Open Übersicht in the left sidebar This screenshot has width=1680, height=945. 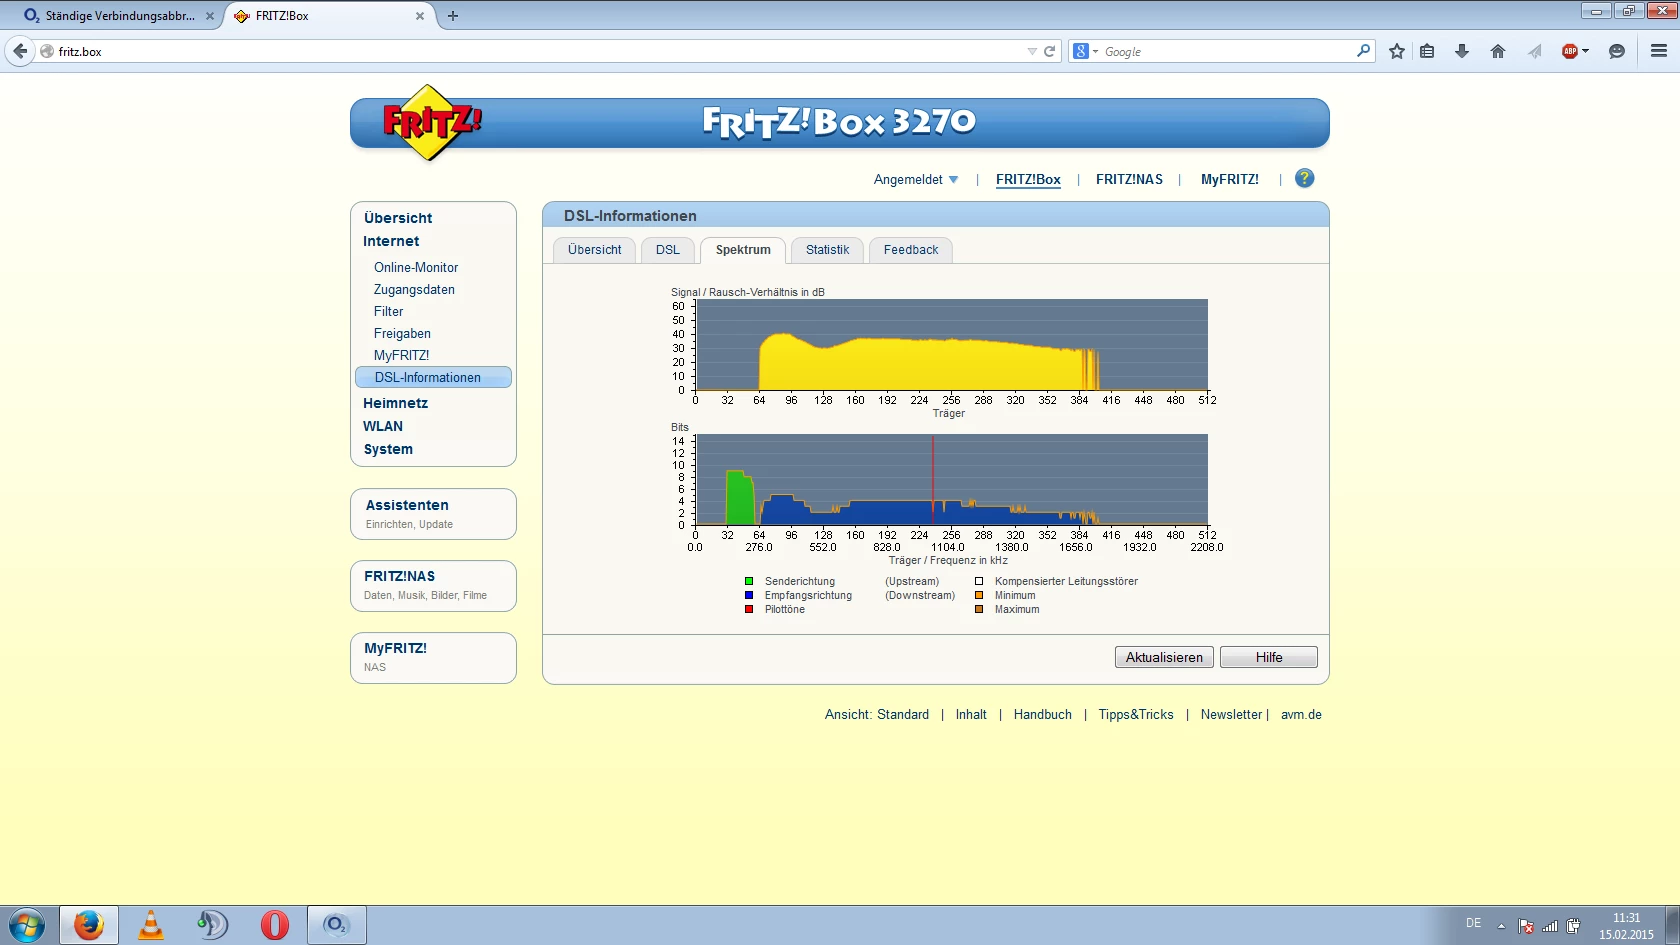[x=398, y=218]
